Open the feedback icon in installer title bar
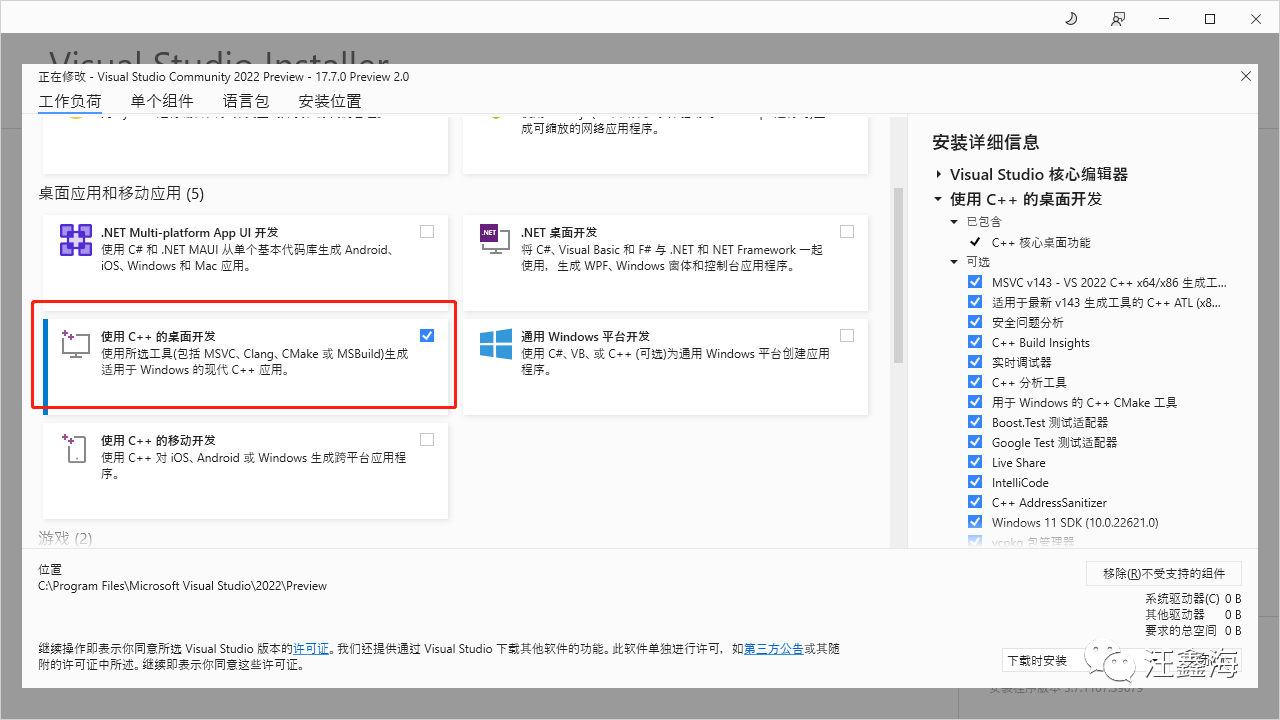Viewport: 1280px width, 720px height. click(1118, 19)
